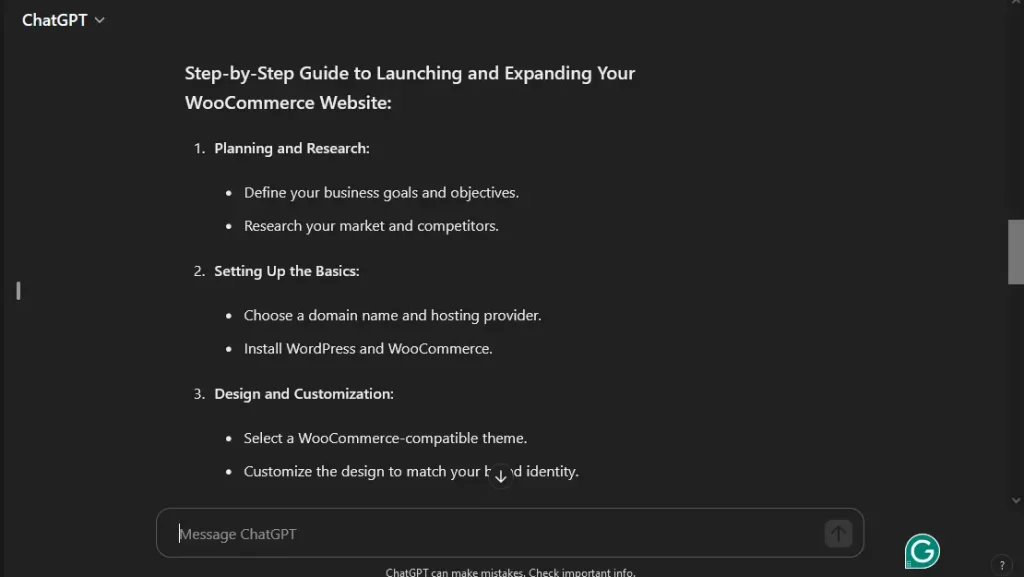
Task: Toggle the sidebar using the left edge handle
Action: 18,291
